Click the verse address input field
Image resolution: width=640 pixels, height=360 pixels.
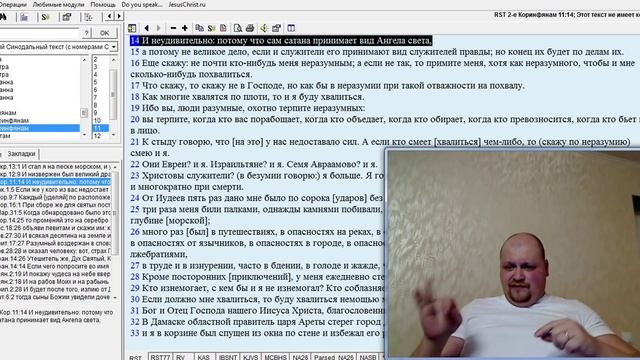pyautogui.click(x=39, y=33)
